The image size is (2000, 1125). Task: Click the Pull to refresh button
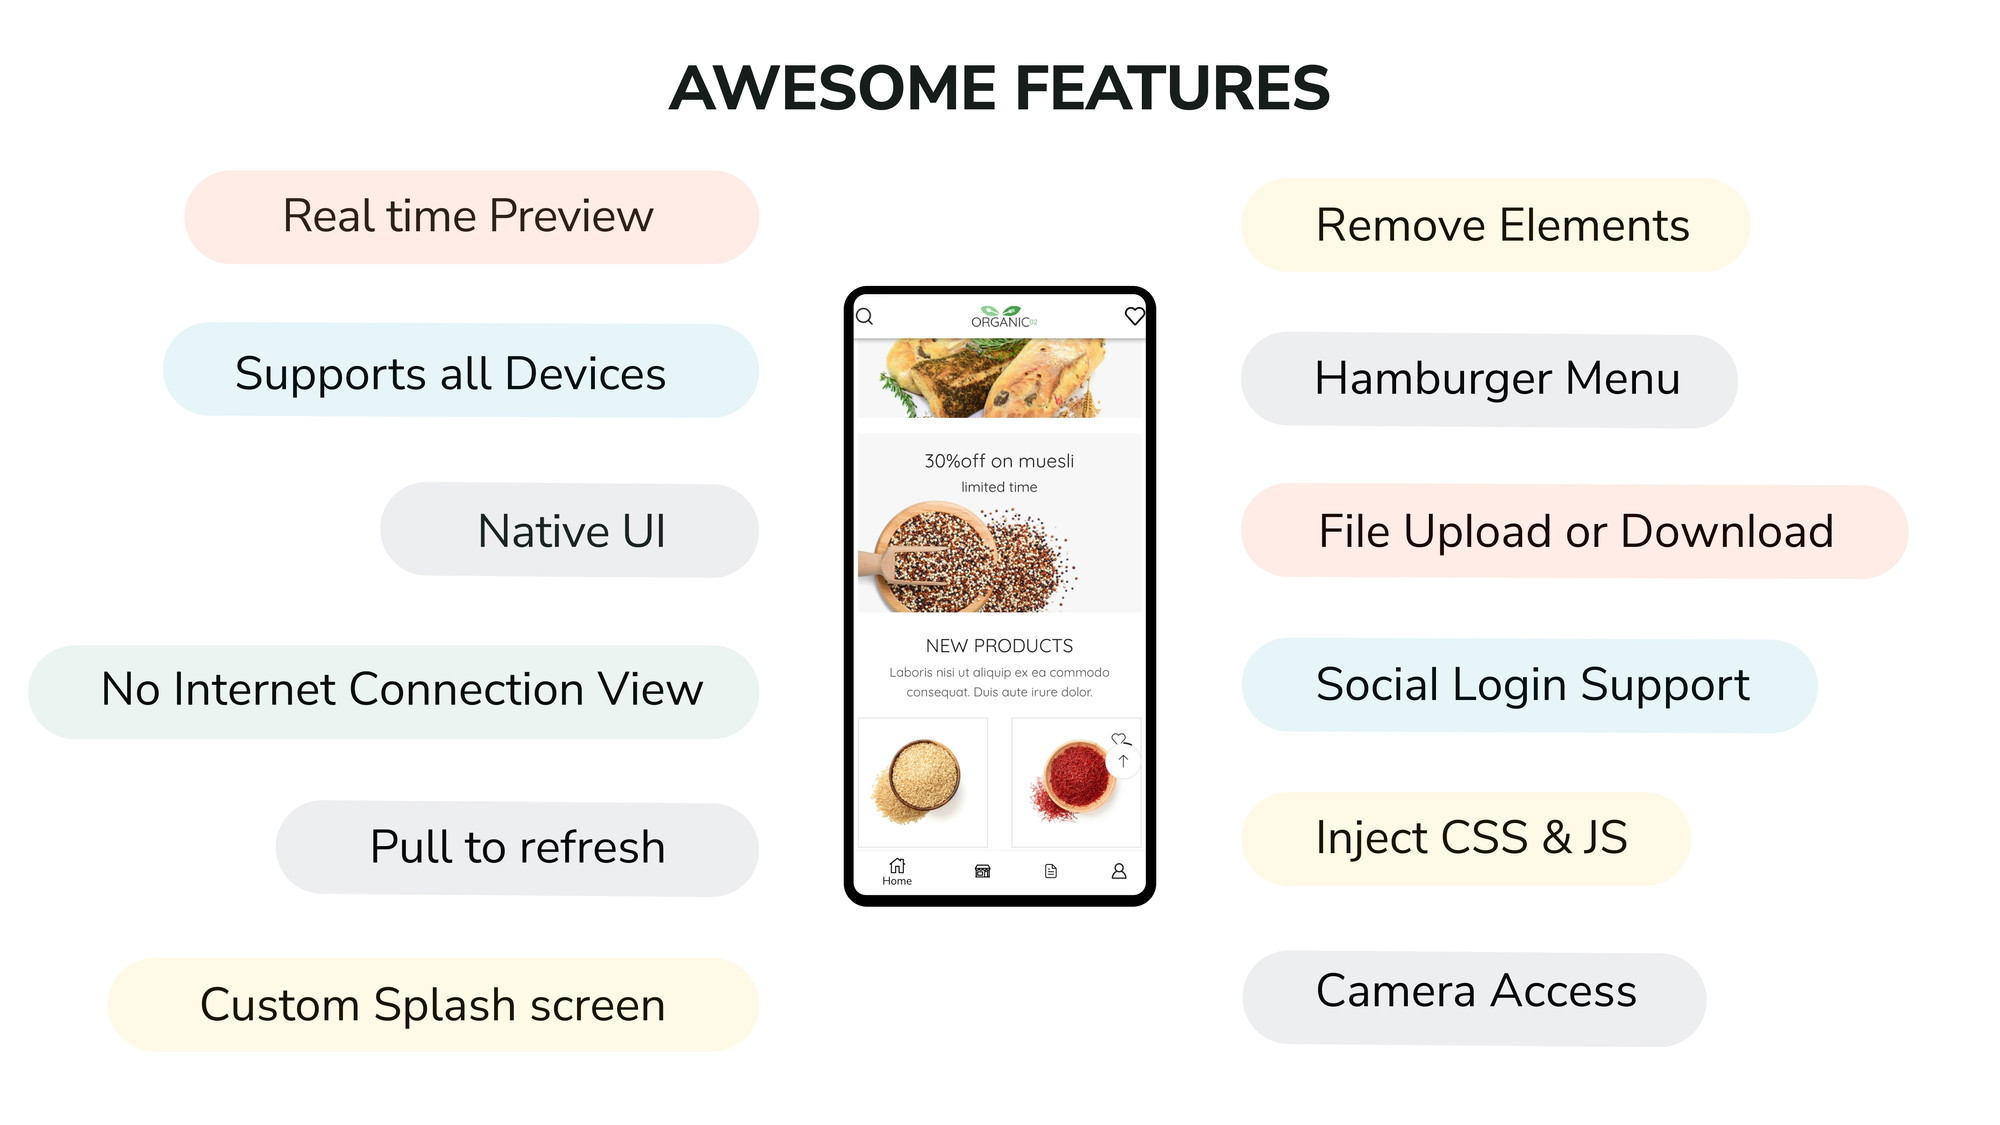497,848
